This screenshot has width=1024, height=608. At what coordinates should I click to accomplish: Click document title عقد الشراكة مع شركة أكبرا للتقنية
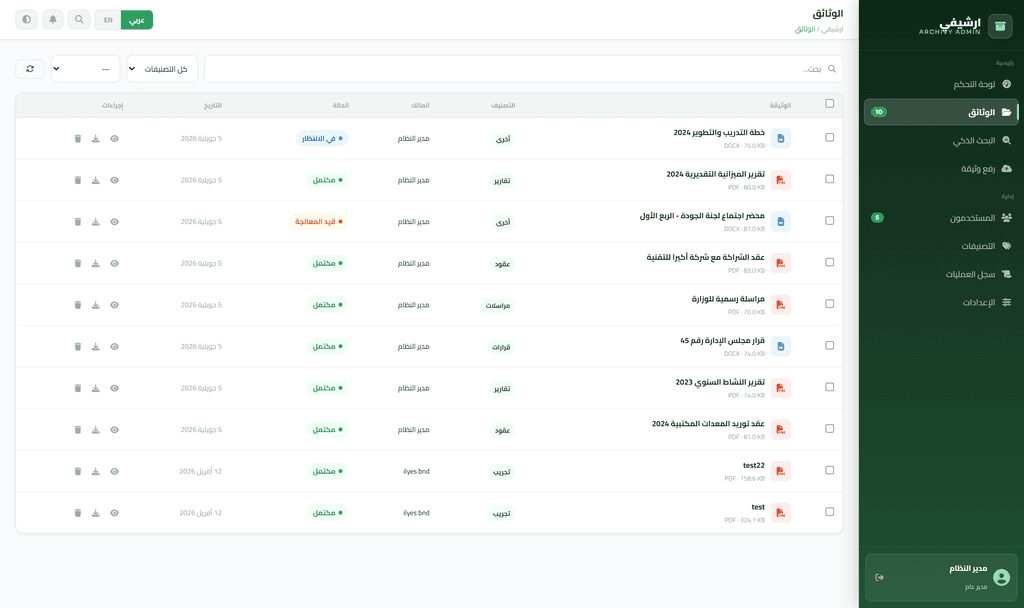pos(705,257)
